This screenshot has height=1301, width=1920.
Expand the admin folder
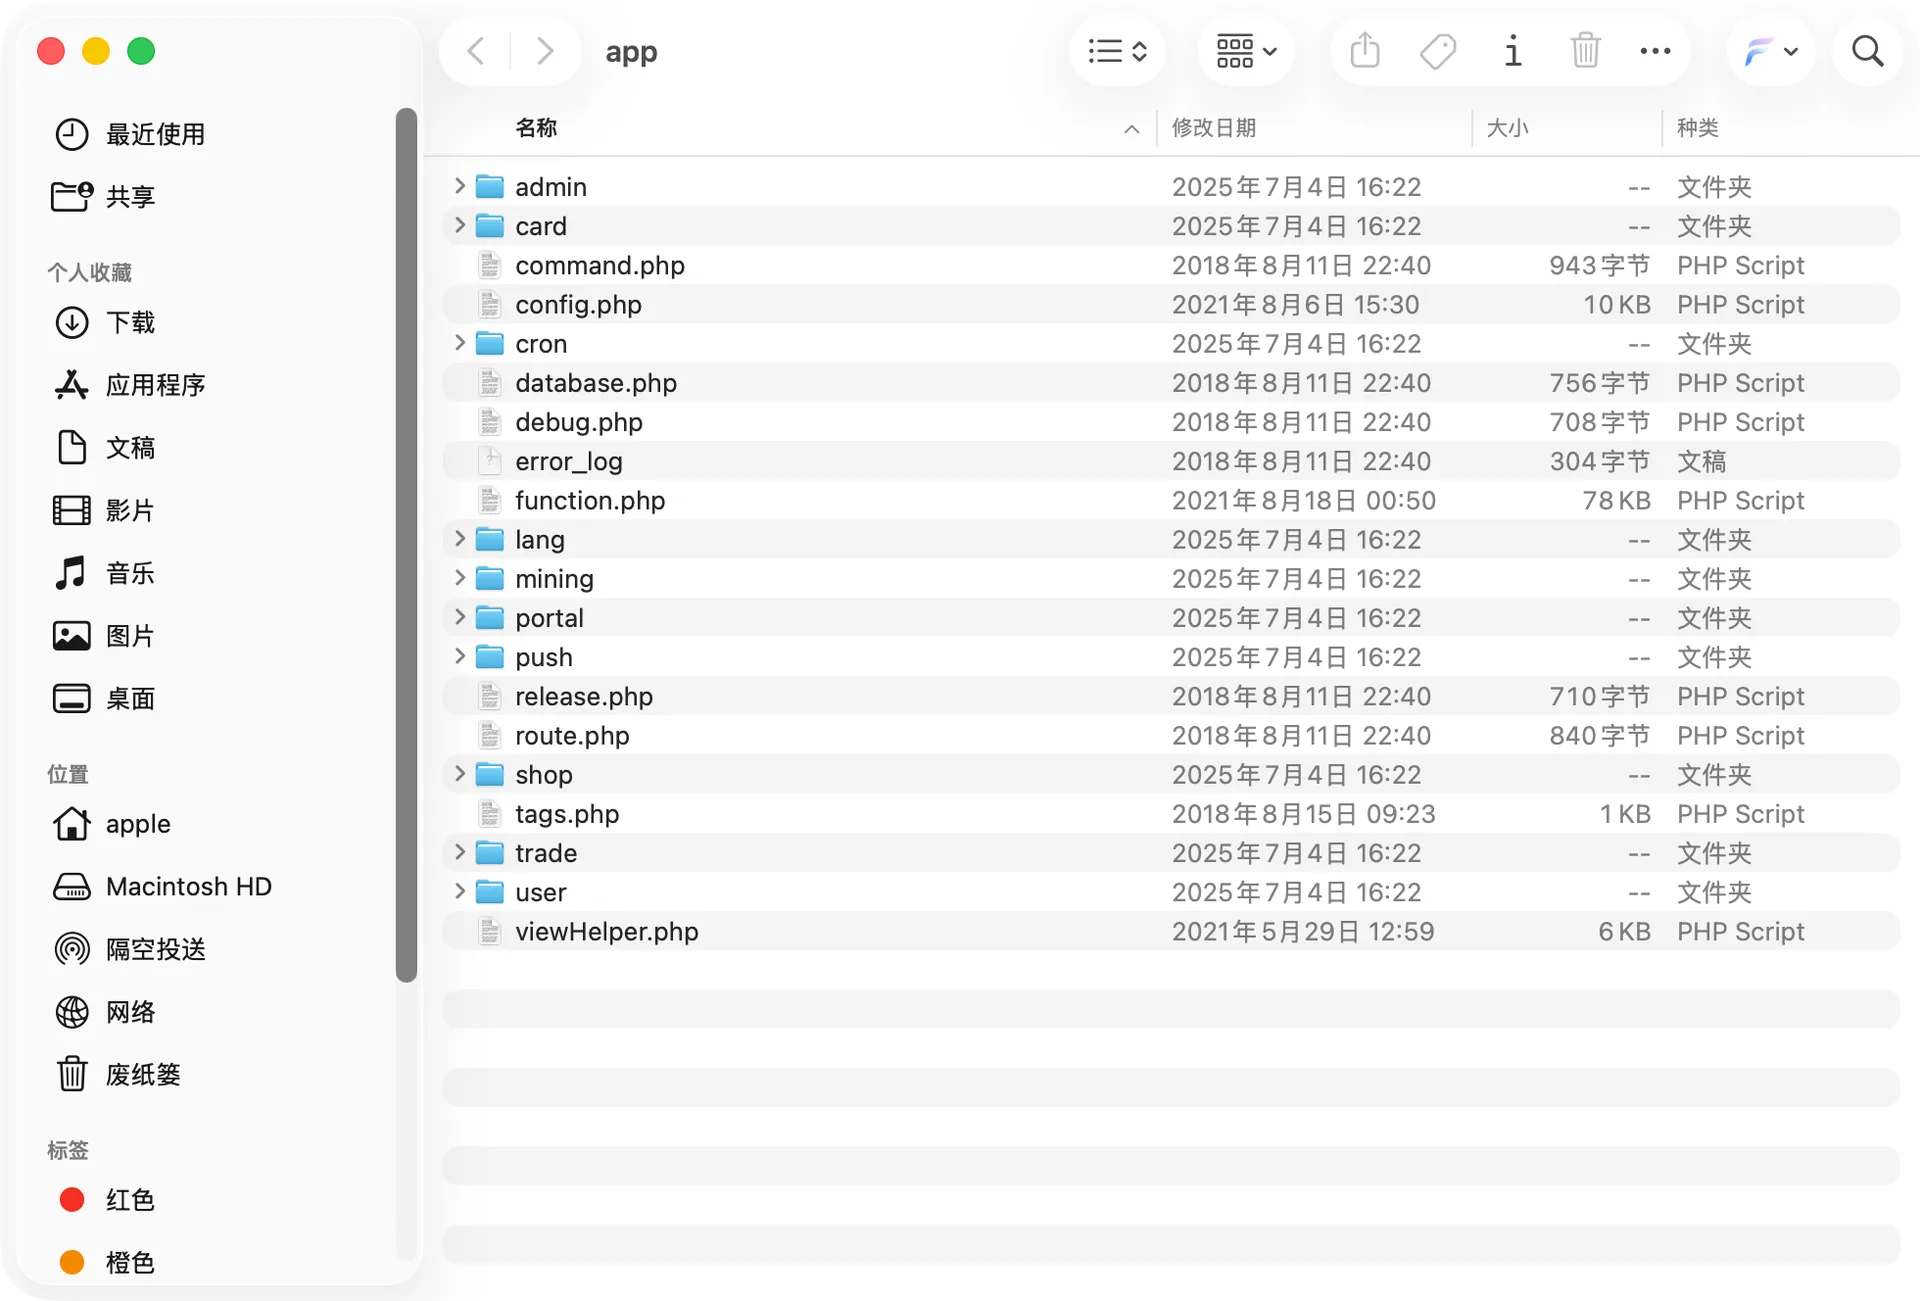459,186
